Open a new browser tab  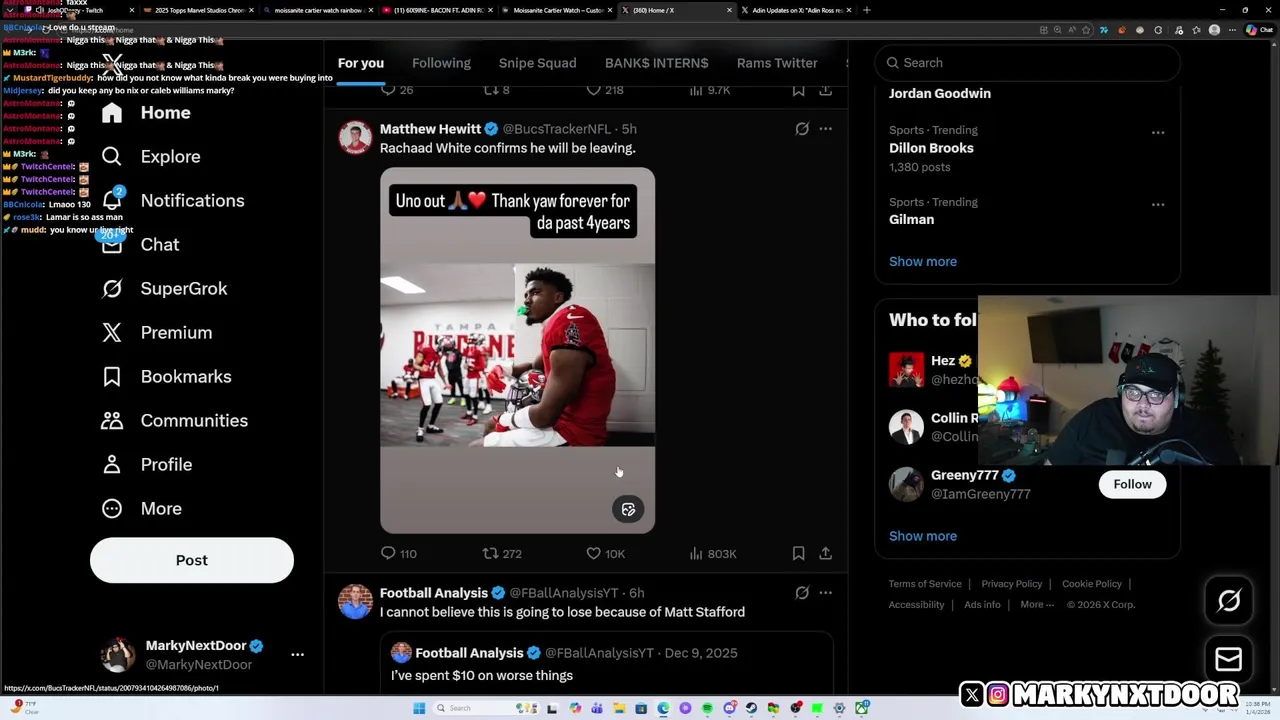866,10
